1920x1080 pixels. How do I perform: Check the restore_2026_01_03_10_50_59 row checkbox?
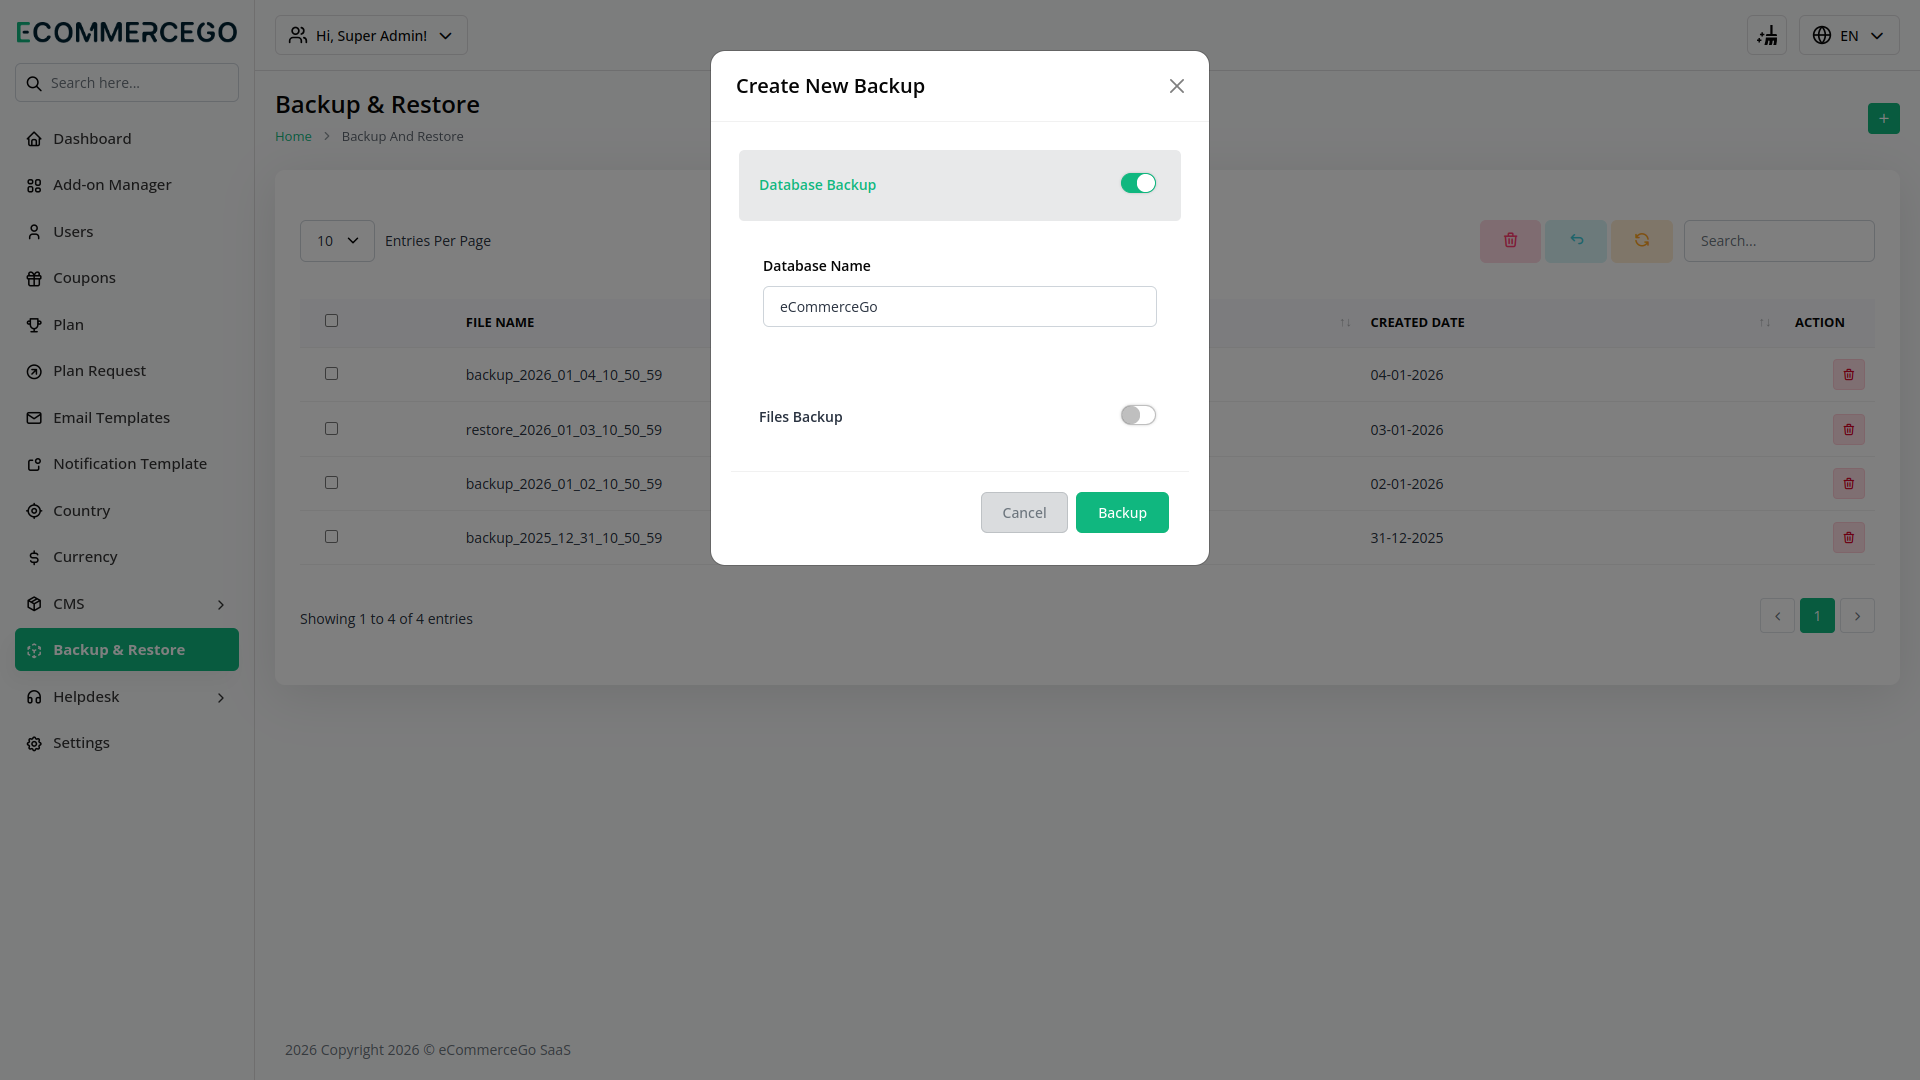click(x=331, y=428)
